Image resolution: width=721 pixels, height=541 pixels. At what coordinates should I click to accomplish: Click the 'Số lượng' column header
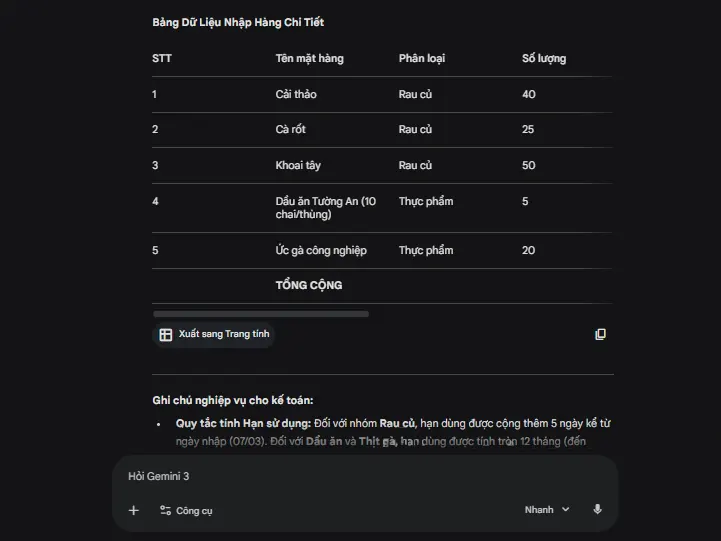click(544, 58)
